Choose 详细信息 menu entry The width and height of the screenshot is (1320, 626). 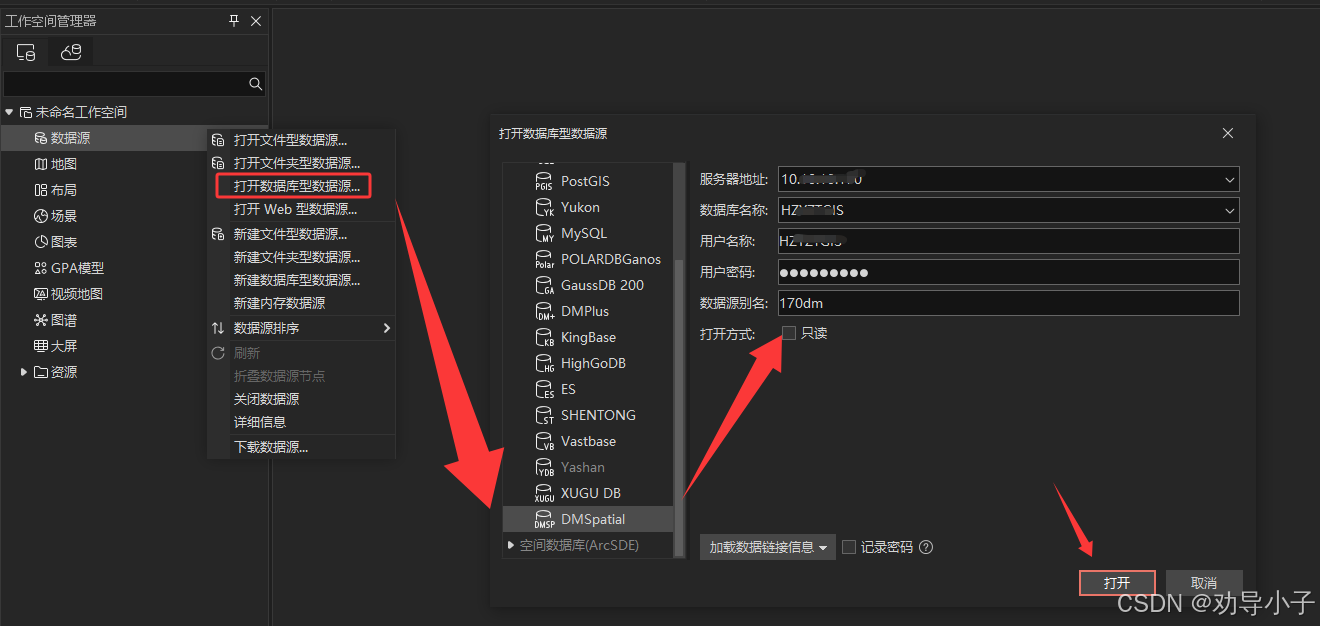[260, 422]
